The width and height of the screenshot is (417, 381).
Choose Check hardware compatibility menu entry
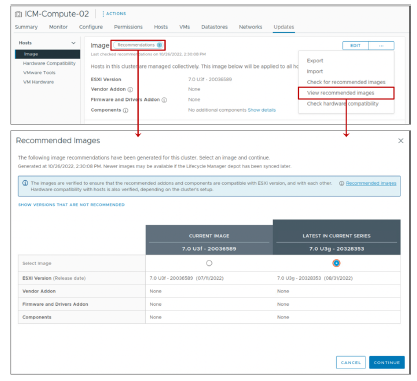click(343, 104)
